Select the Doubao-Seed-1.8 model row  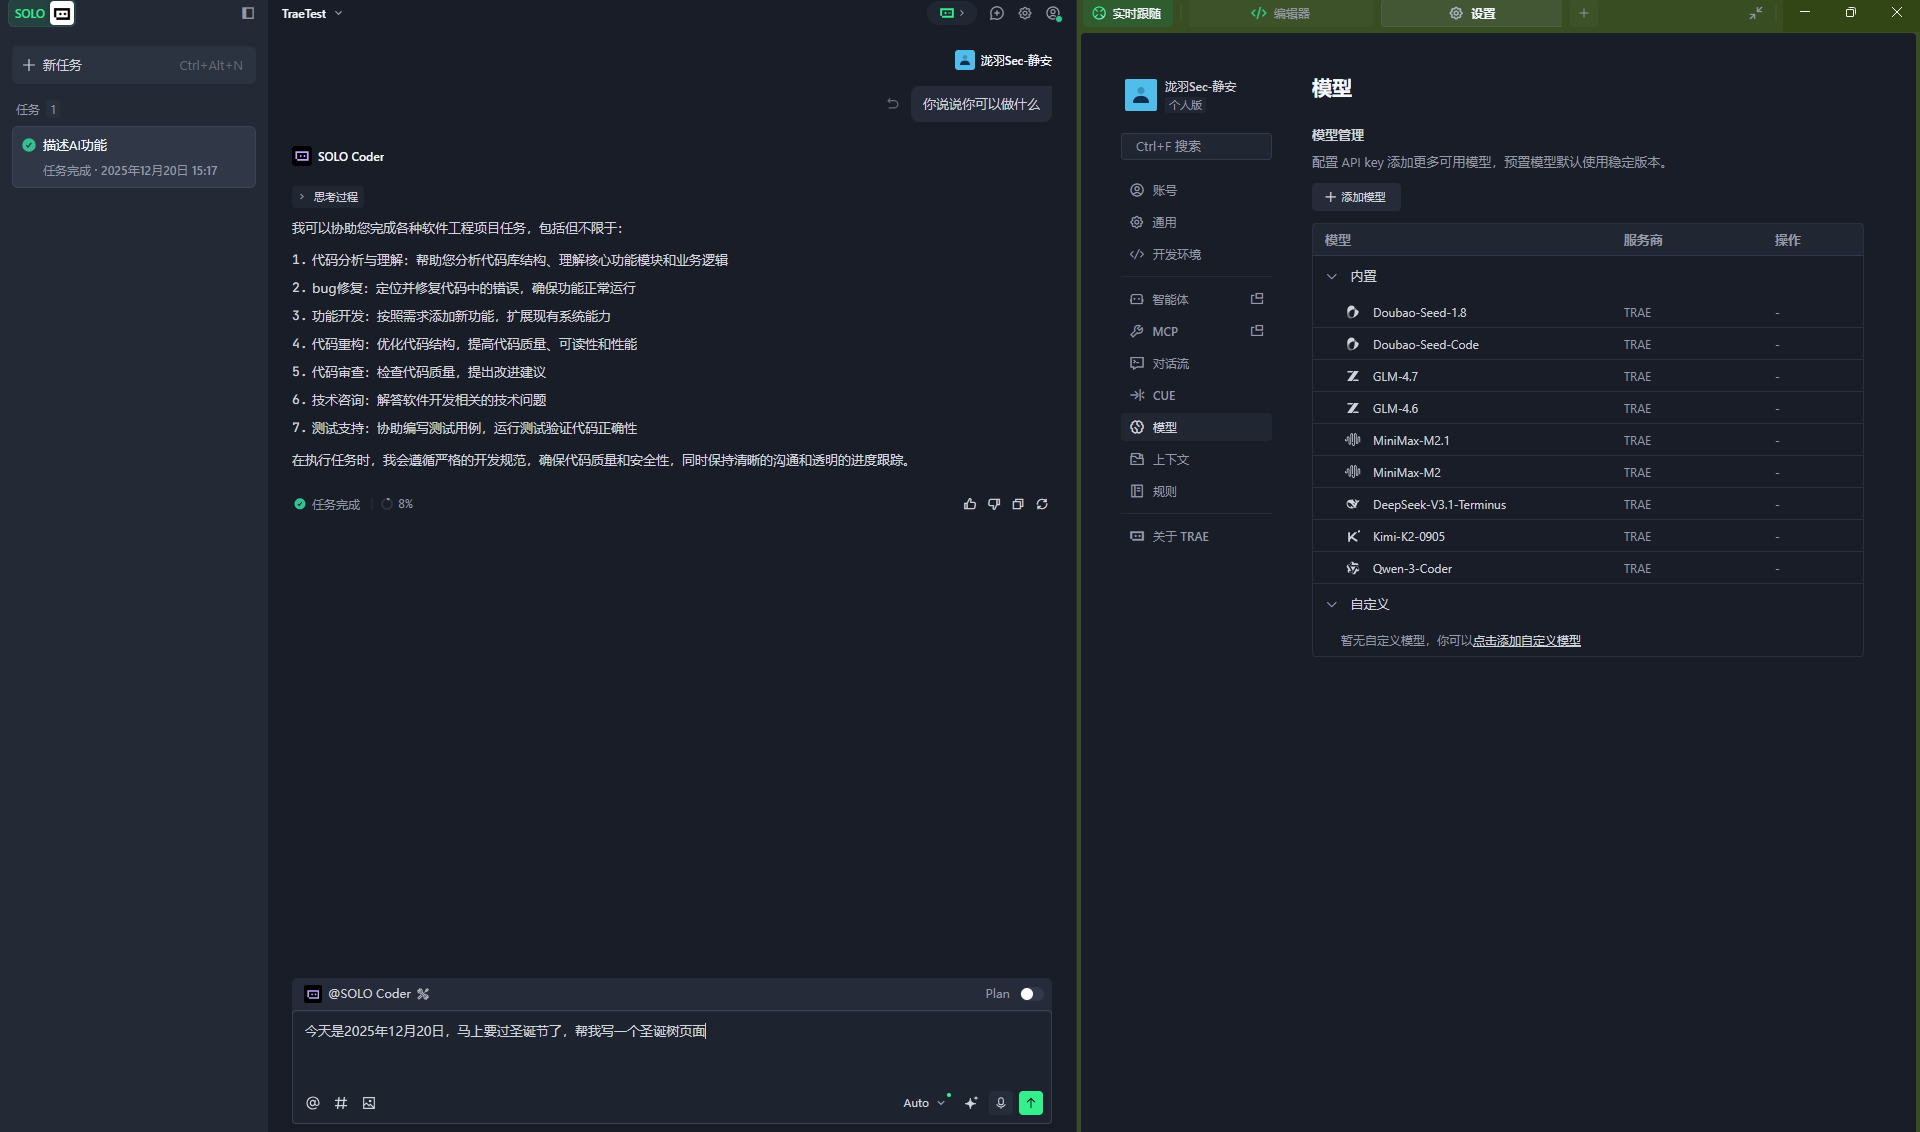coord(1587,312)
